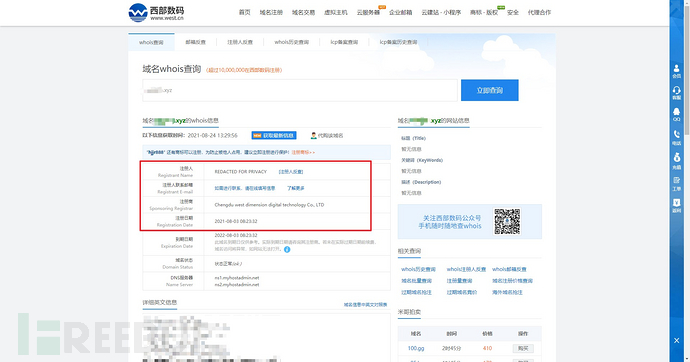The height and width of the screenshot is (362, 690).
Task: Select the whois查询 tab
Action: coord(151,42)
